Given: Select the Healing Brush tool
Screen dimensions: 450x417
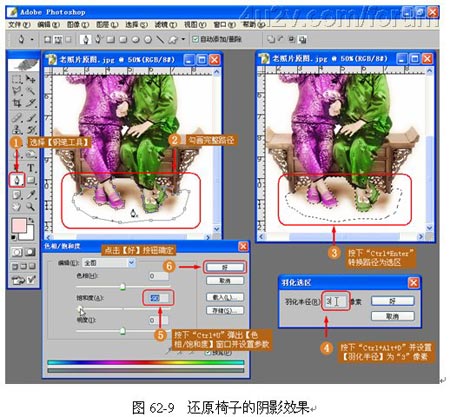Looking at the screenshot, I should (x=17, y=117).
